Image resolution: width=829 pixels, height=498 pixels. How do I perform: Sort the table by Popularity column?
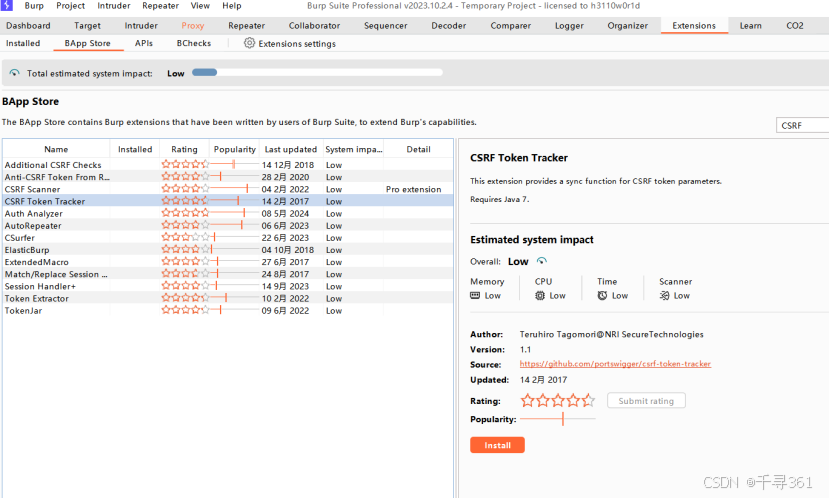(x=235, y=149)
